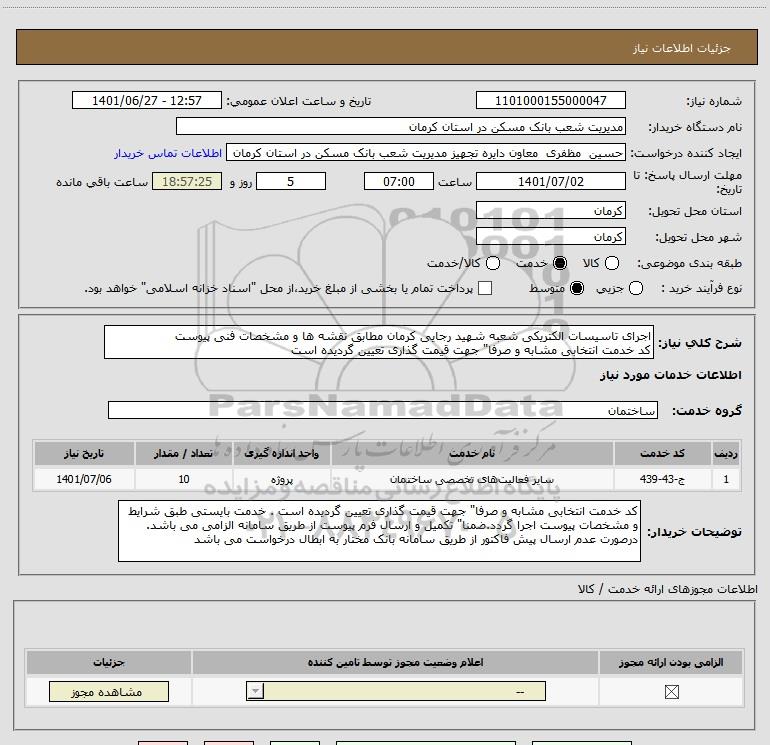Click service code cell ج-43-439
The width and height of the screenshot is (770, 745).
[662, 479]
